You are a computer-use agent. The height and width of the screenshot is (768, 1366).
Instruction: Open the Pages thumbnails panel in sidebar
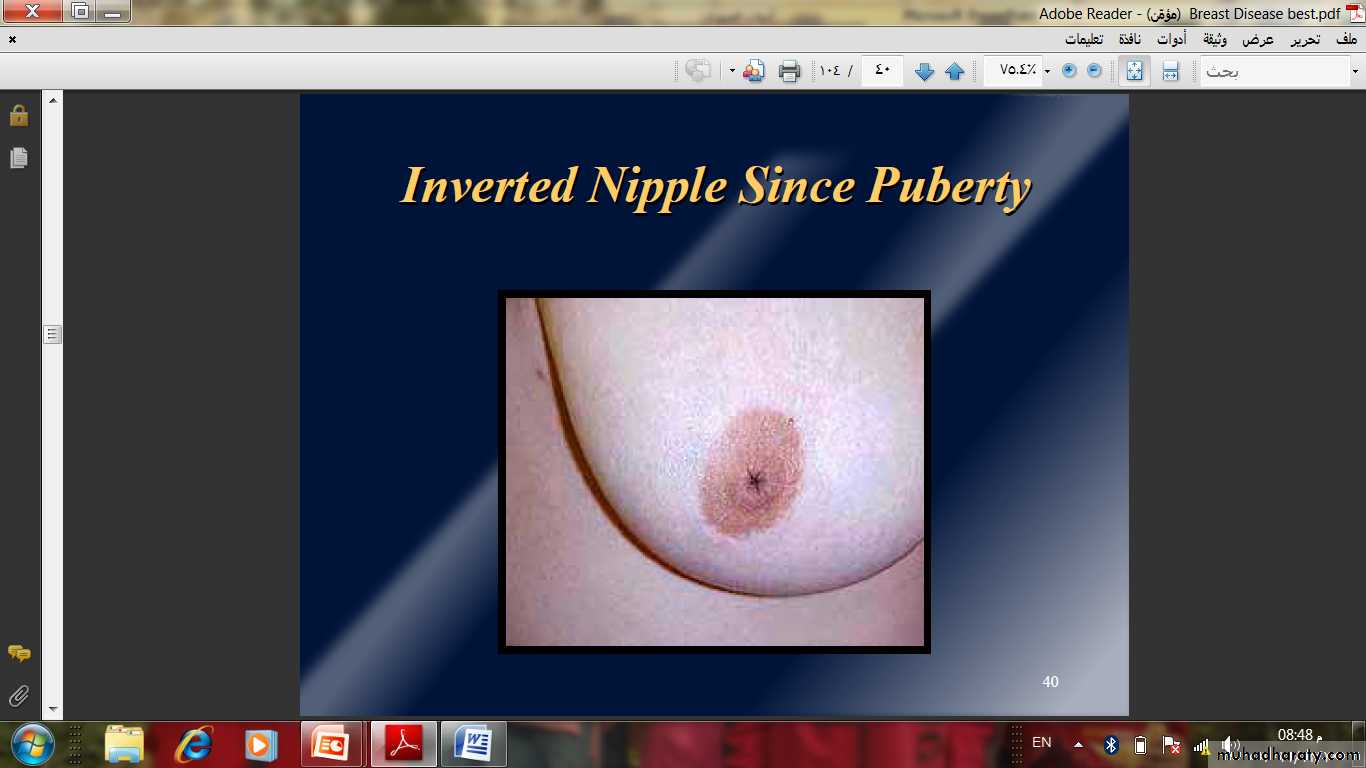tap(18, 158)
